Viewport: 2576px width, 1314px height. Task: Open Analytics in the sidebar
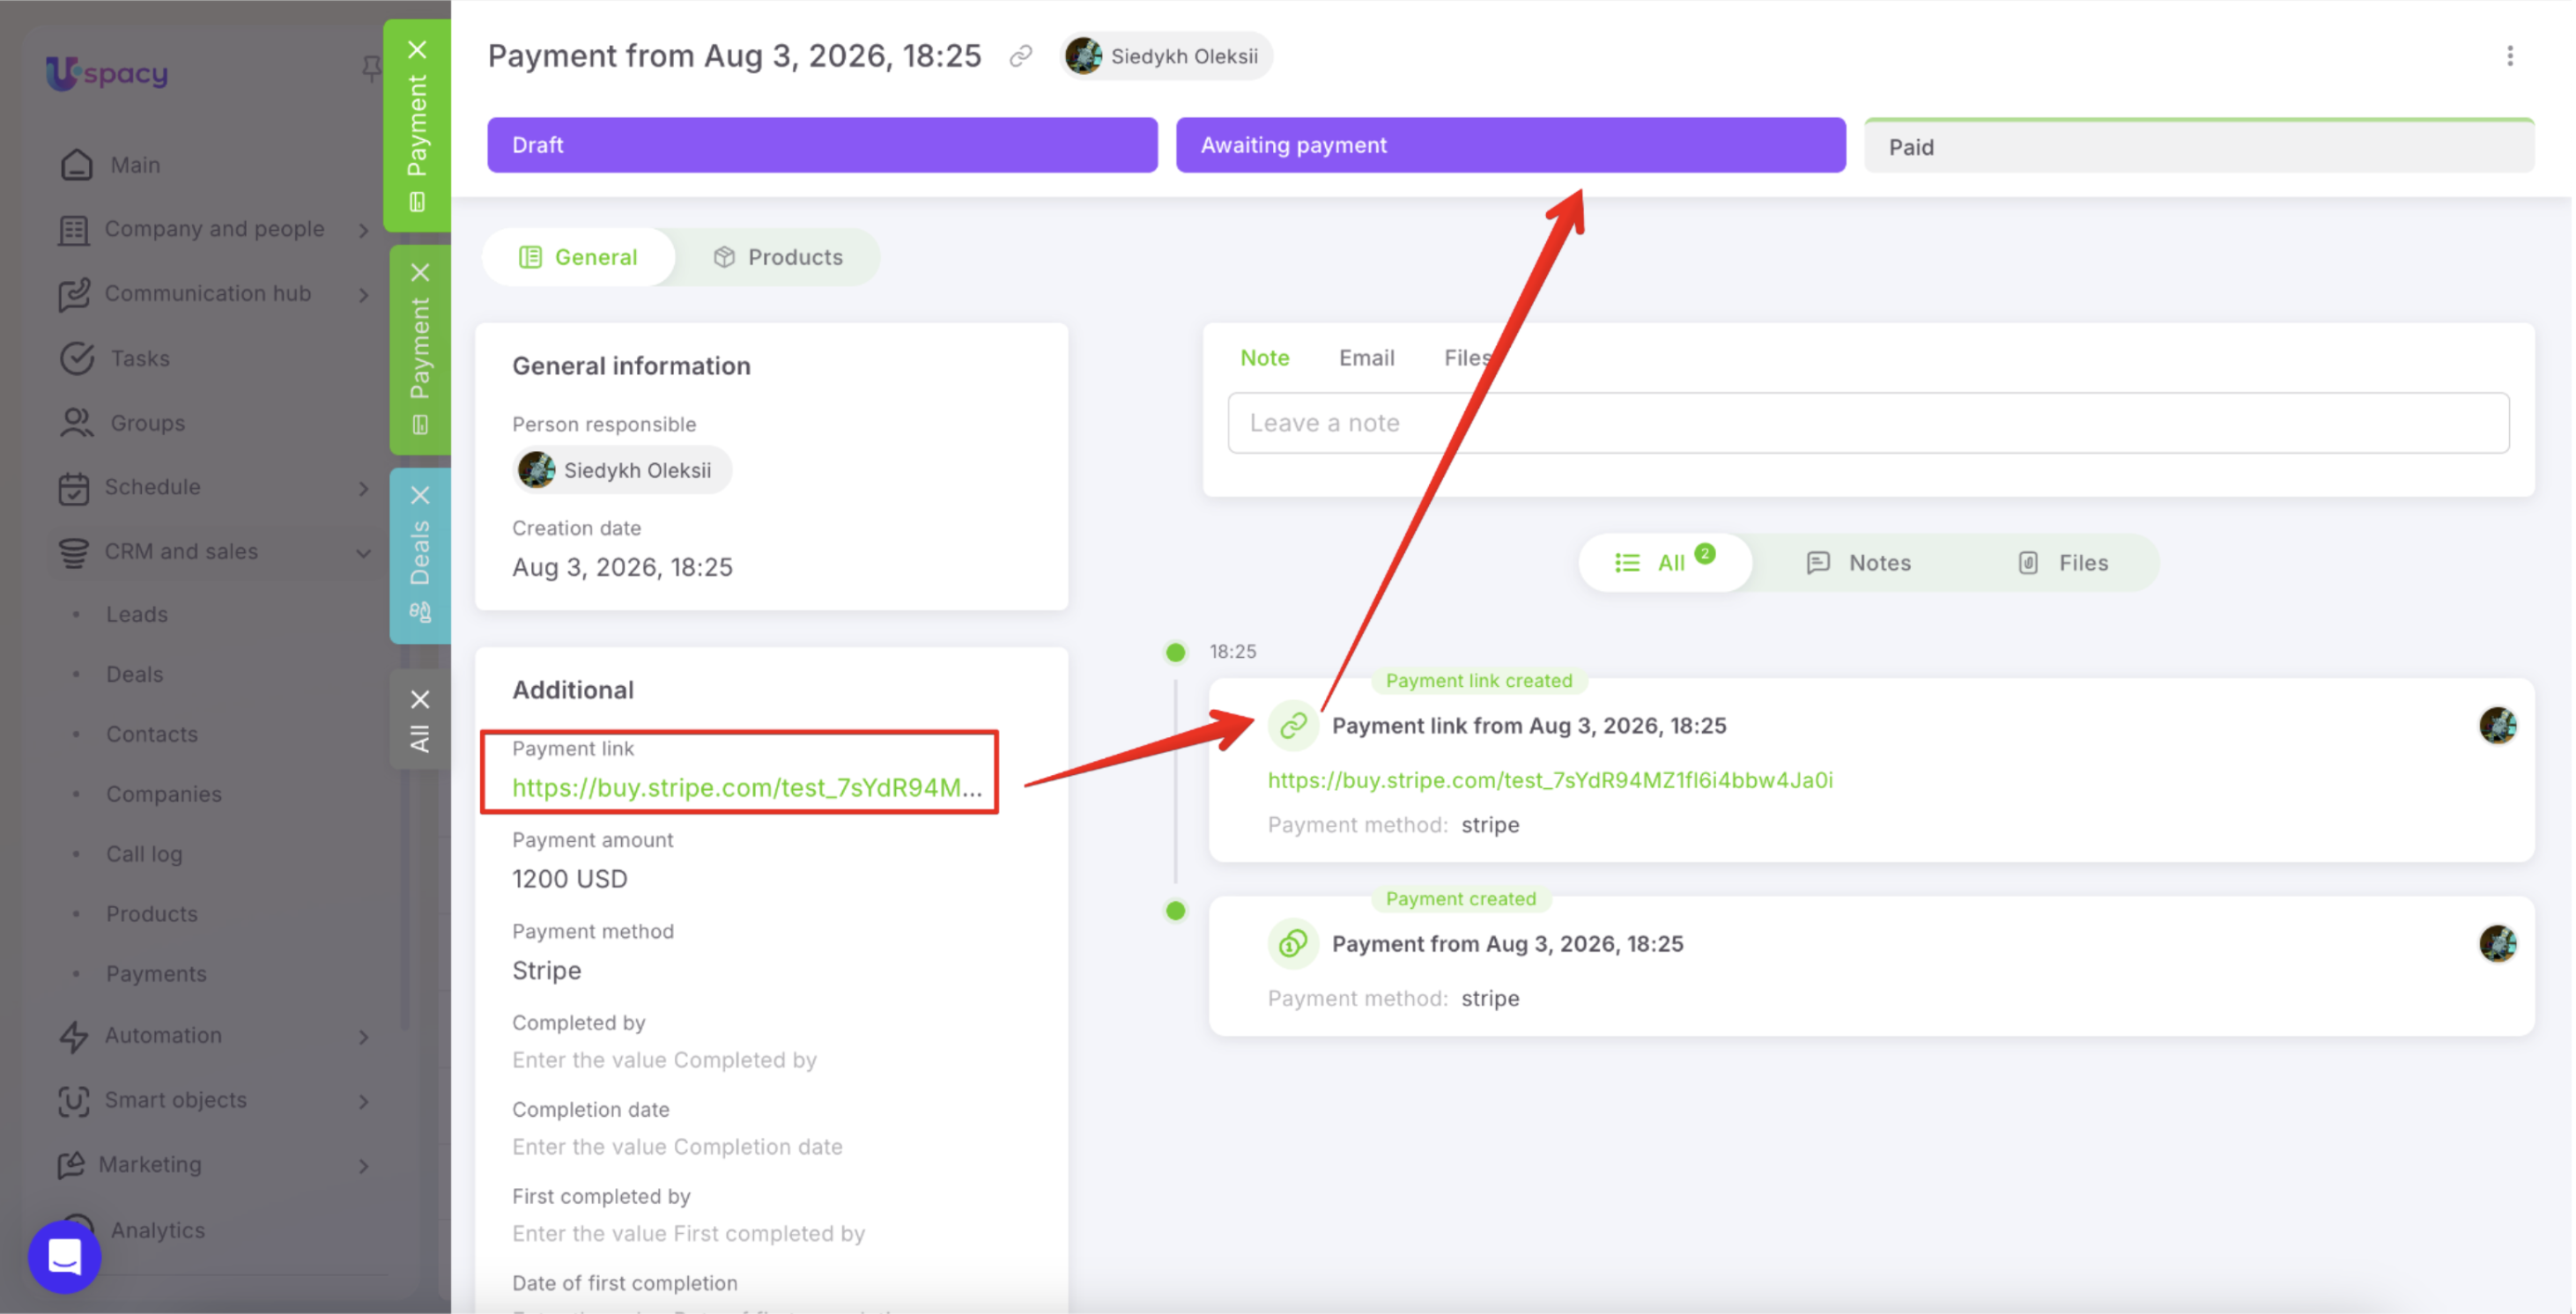(x=157, y=1230)
